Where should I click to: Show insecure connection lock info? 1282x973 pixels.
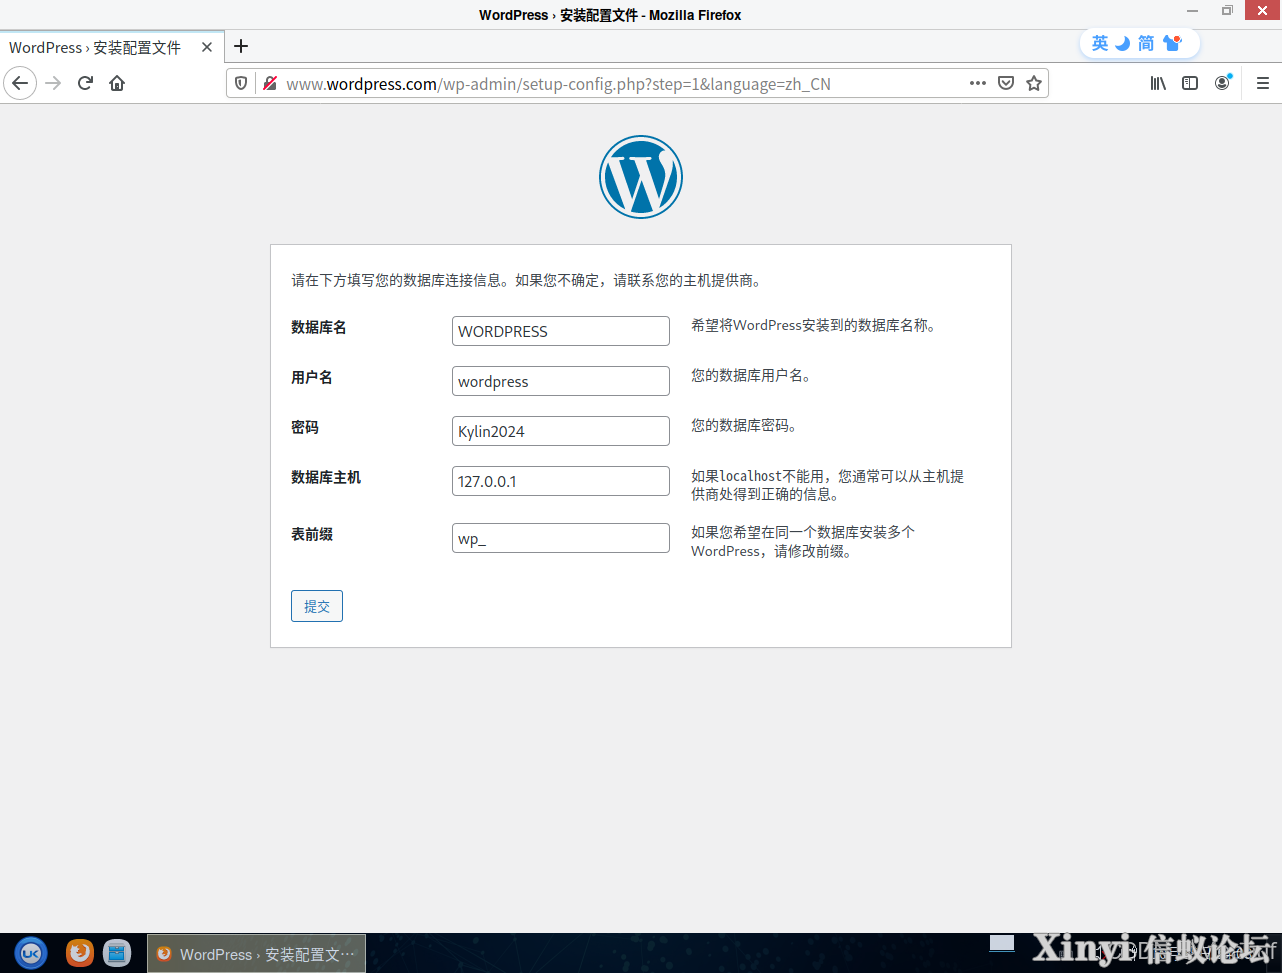coord(269,83)
